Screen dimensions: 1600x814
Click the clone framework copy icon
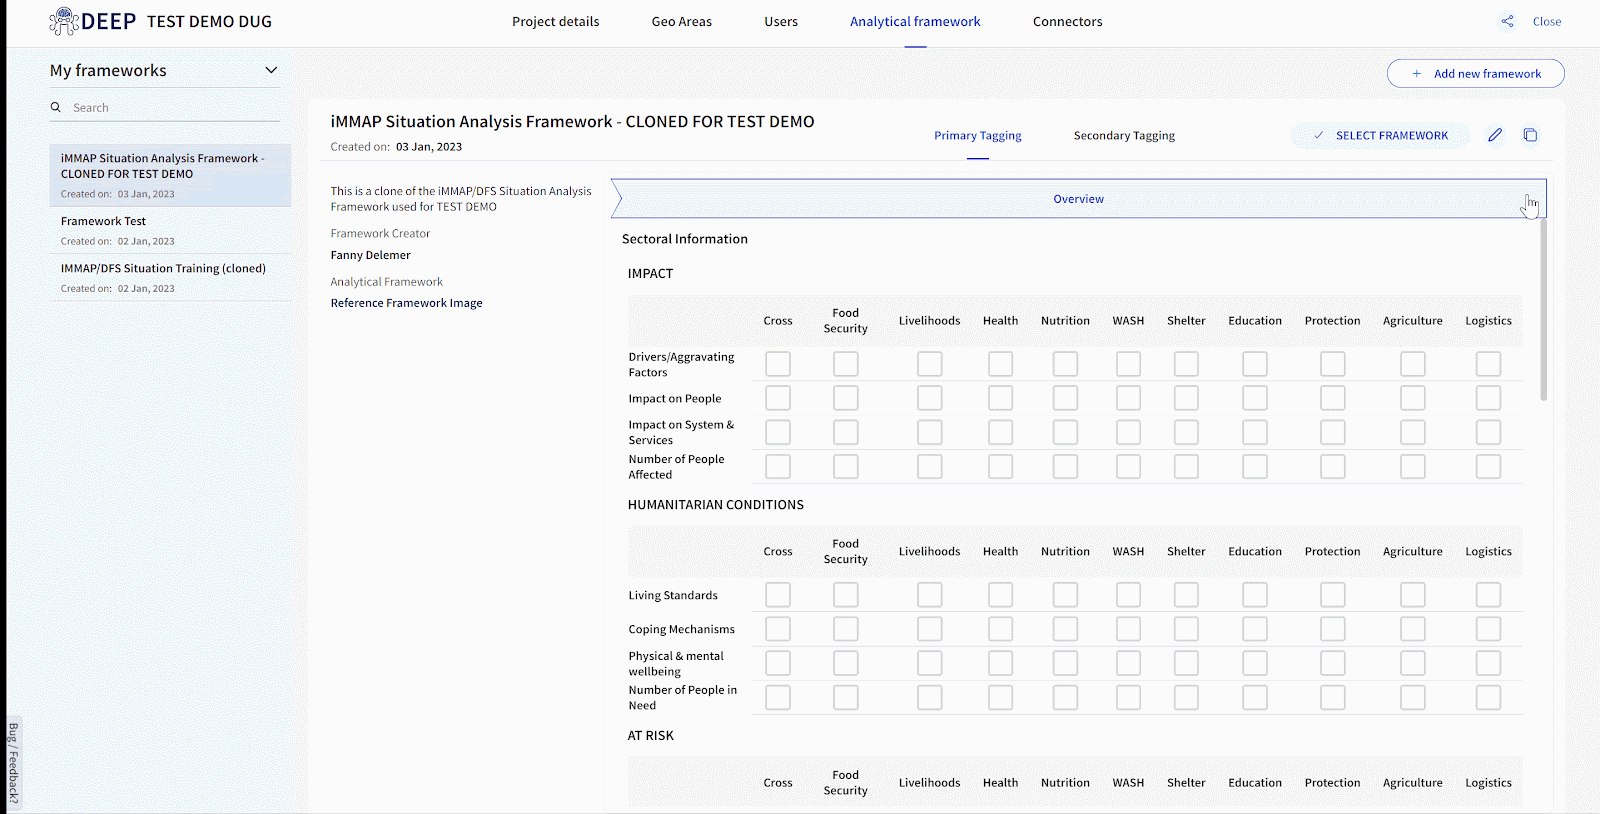pyautogui.click(x=1530, y=135)
